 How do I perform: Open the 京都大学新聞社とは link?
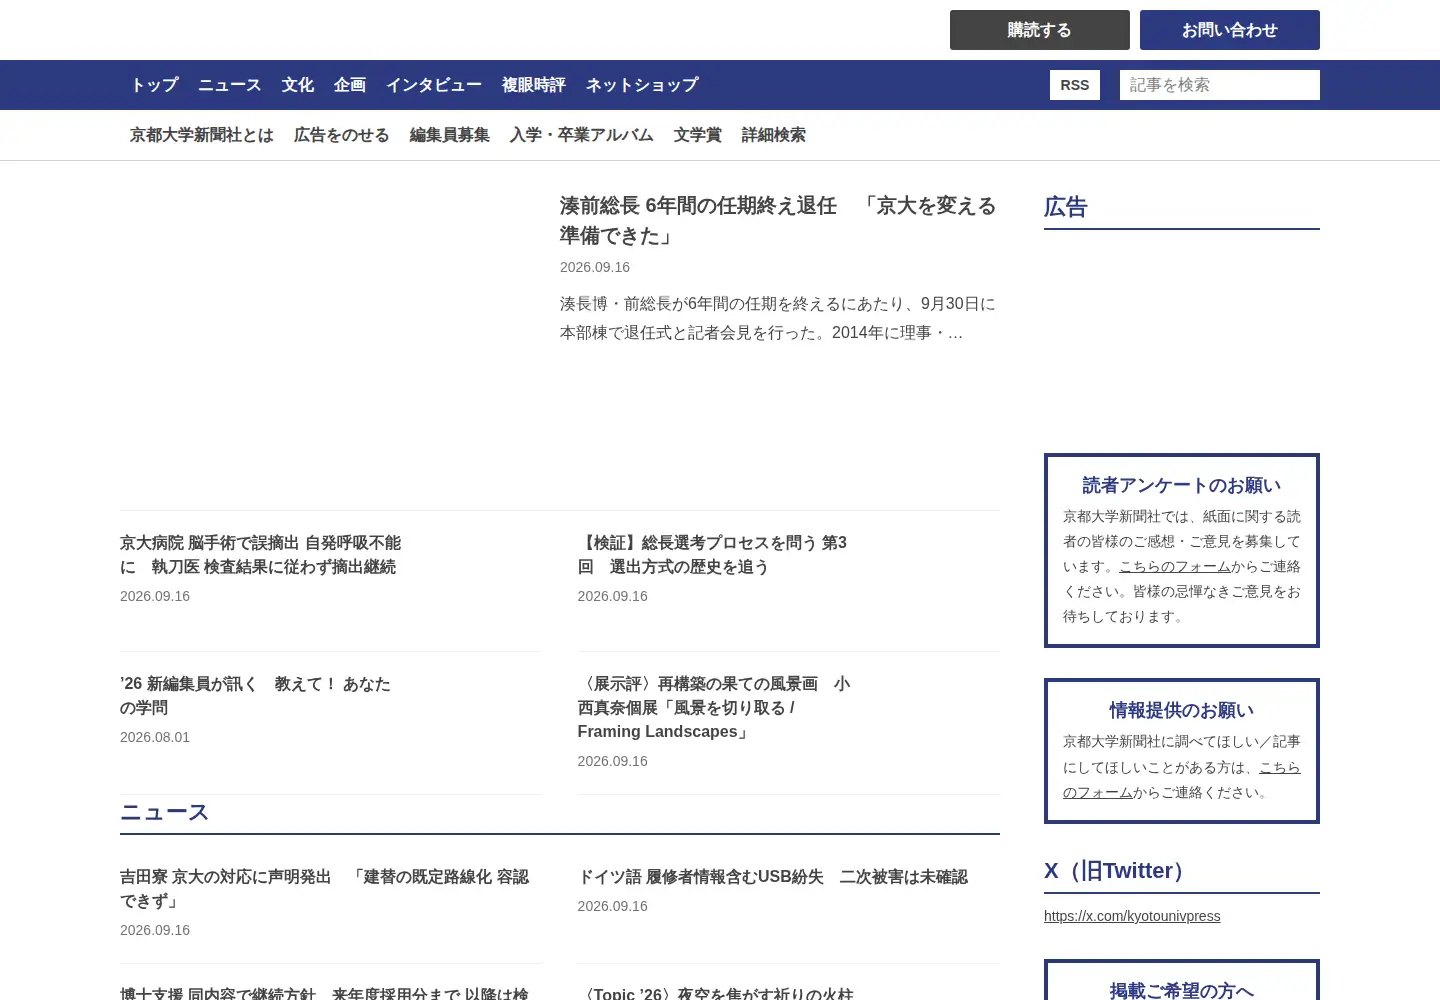(202, 135)
